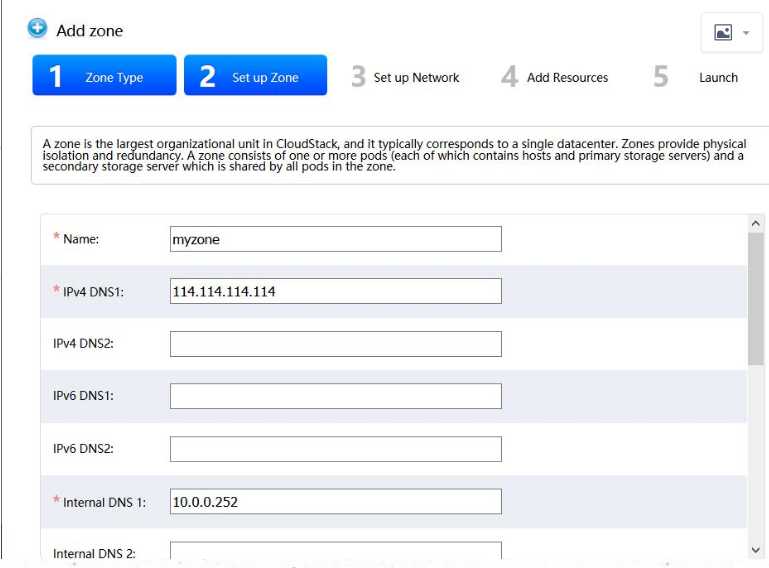
Task: Click the IPv6 DNS2: label
Action: 83,448
